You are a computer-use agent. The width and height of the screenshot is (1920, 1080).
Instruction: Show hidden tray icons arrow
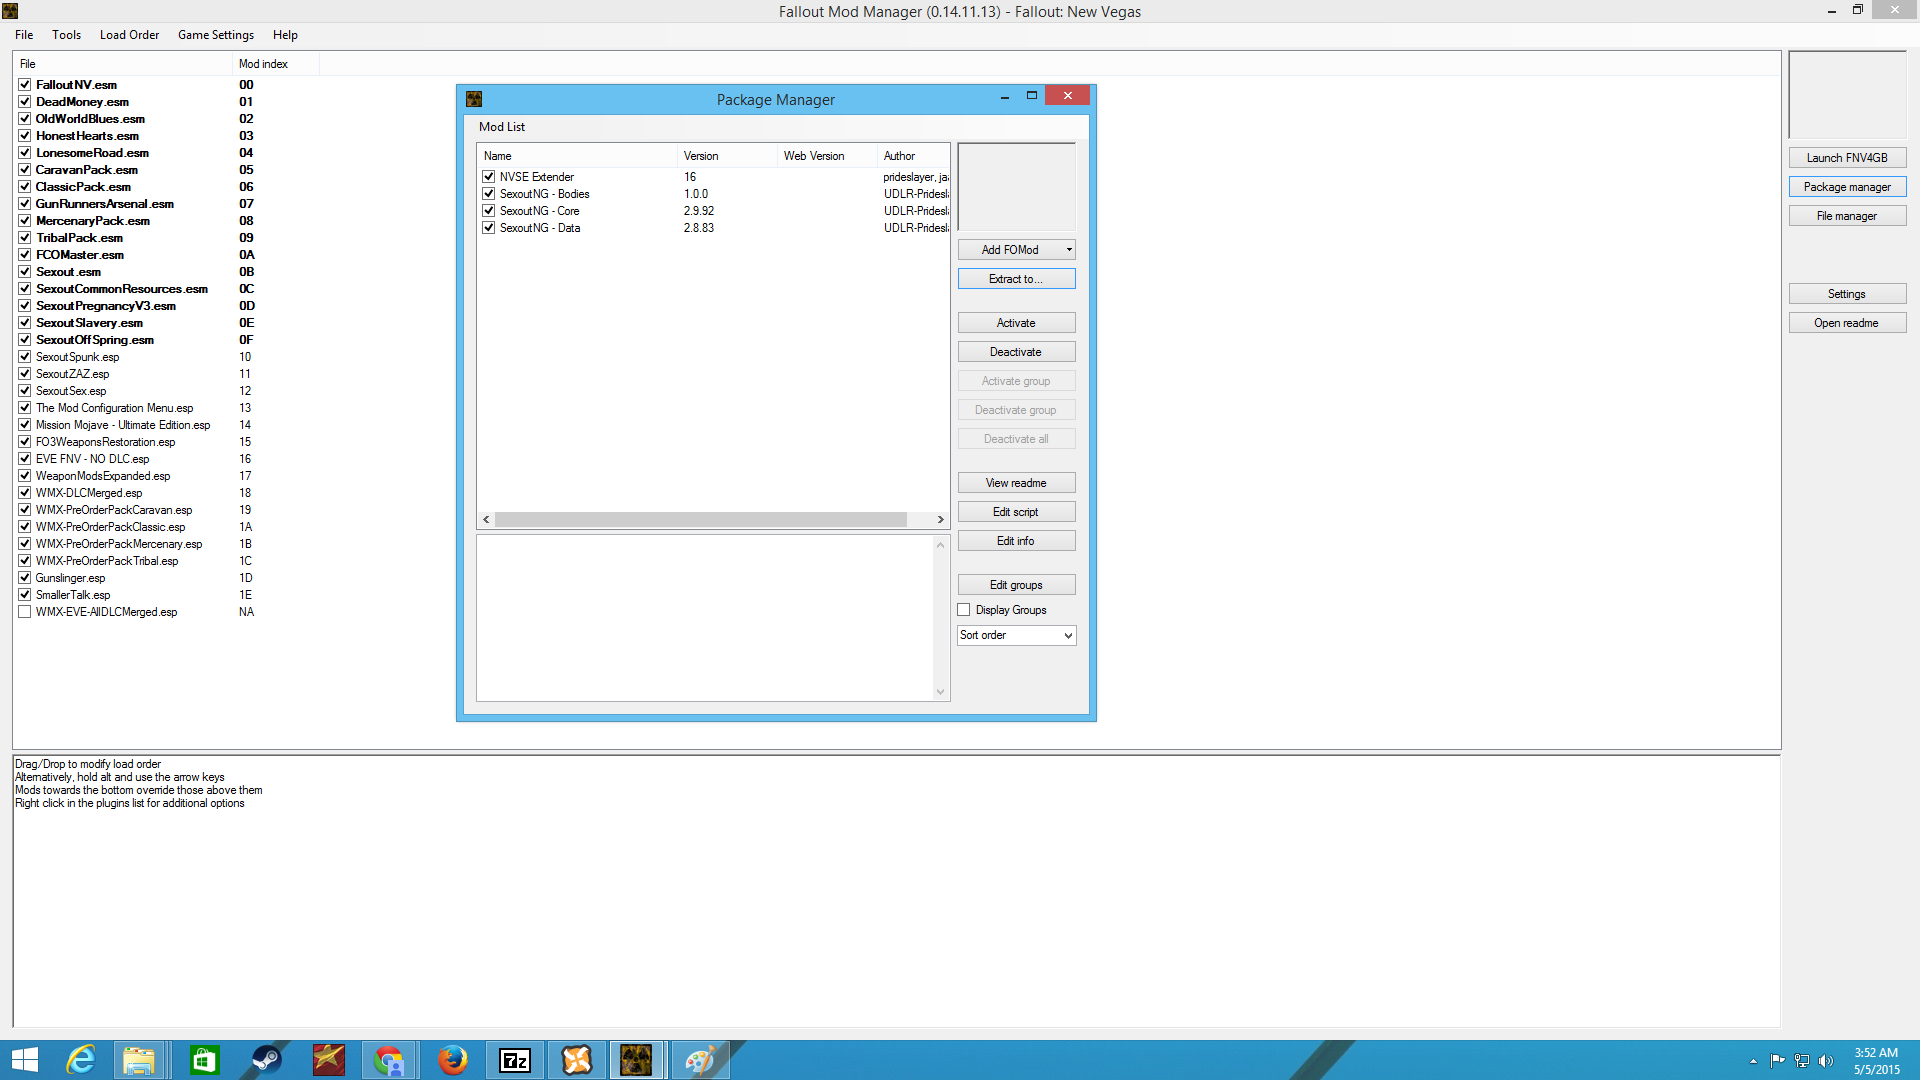tap(1753, 1061)
